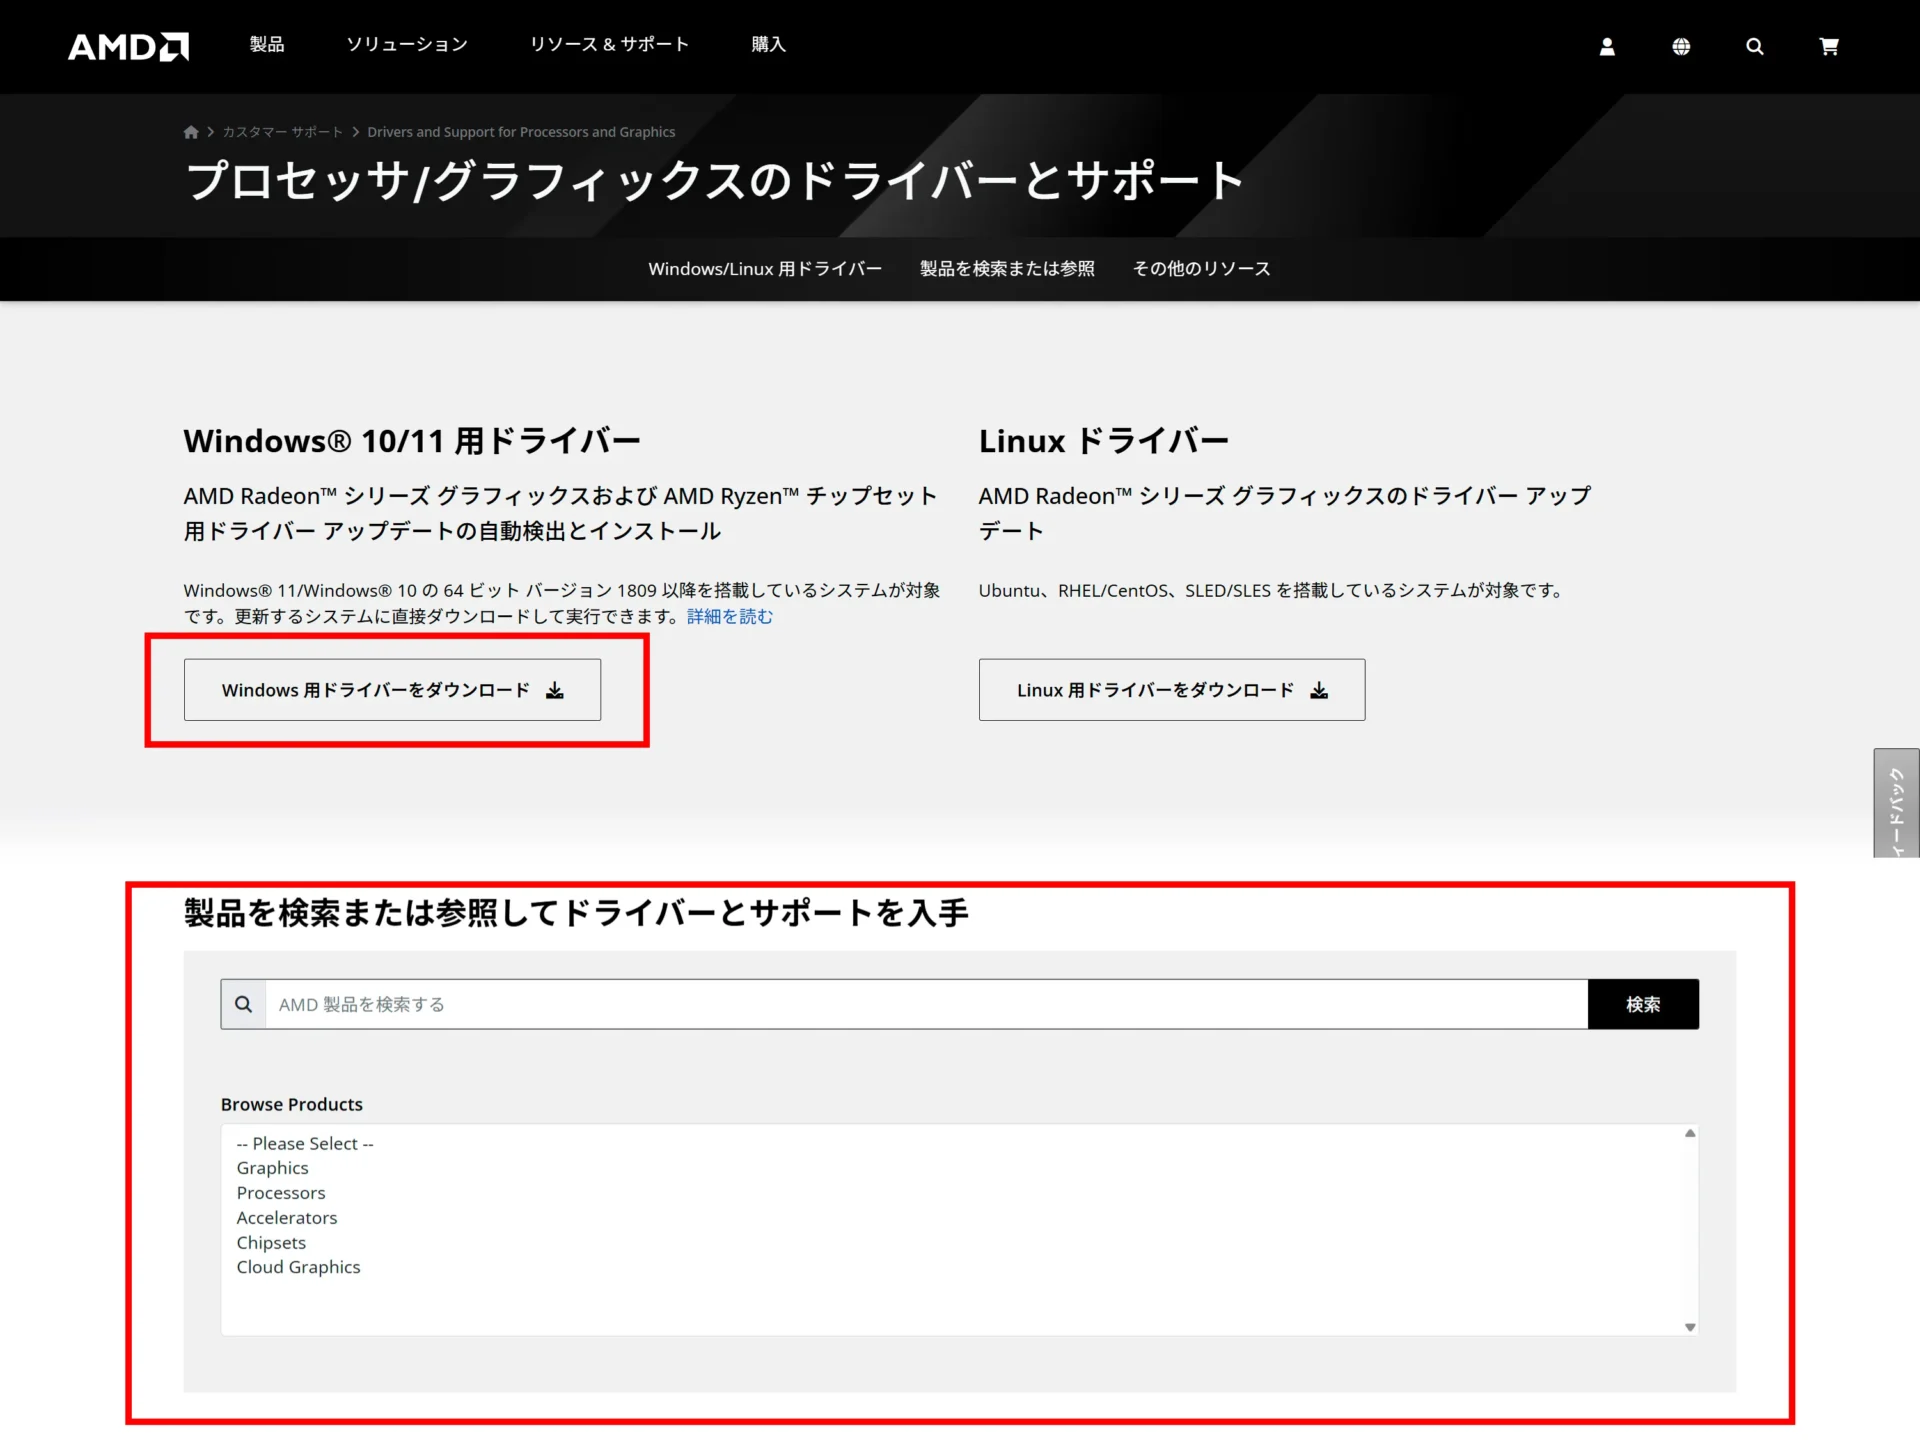Screen dimensions: 1920x1448
Task: Go to Windows/Linux 用ドライバー tab
Action: pyautogui.click(x=765, y=269)
